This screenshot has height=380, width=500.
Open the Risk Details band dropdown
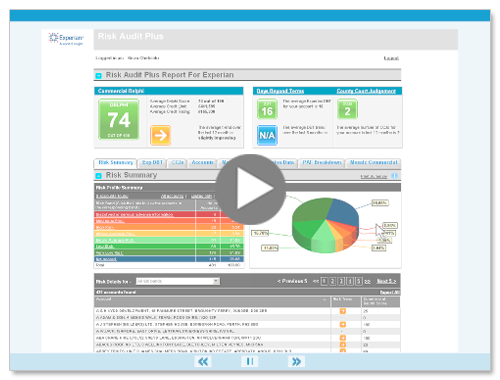(x=178, y=281)
